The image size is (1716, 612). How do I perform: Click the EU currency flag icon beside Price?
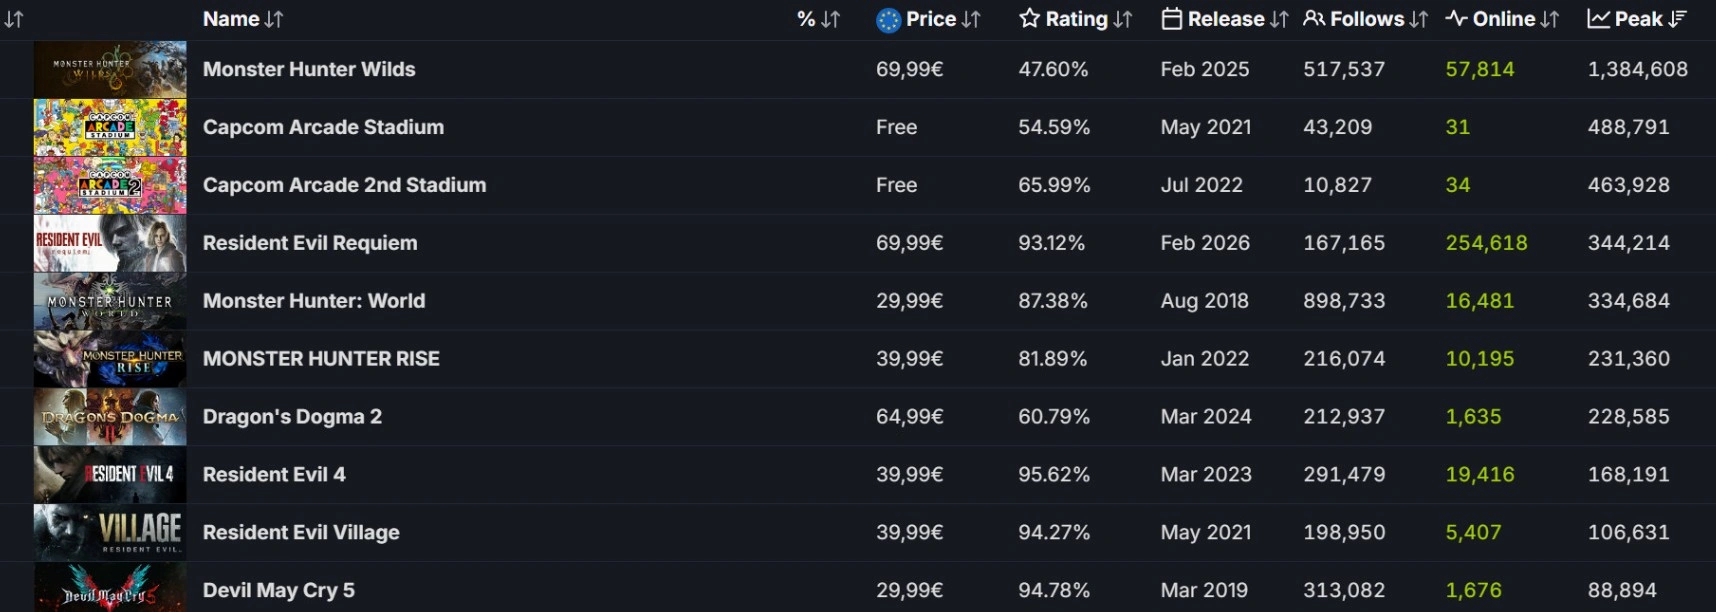coord(888,20)
